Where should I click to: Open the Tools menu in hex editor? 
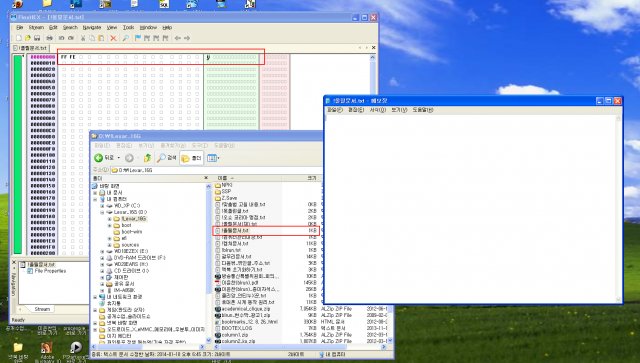(129, 27)
